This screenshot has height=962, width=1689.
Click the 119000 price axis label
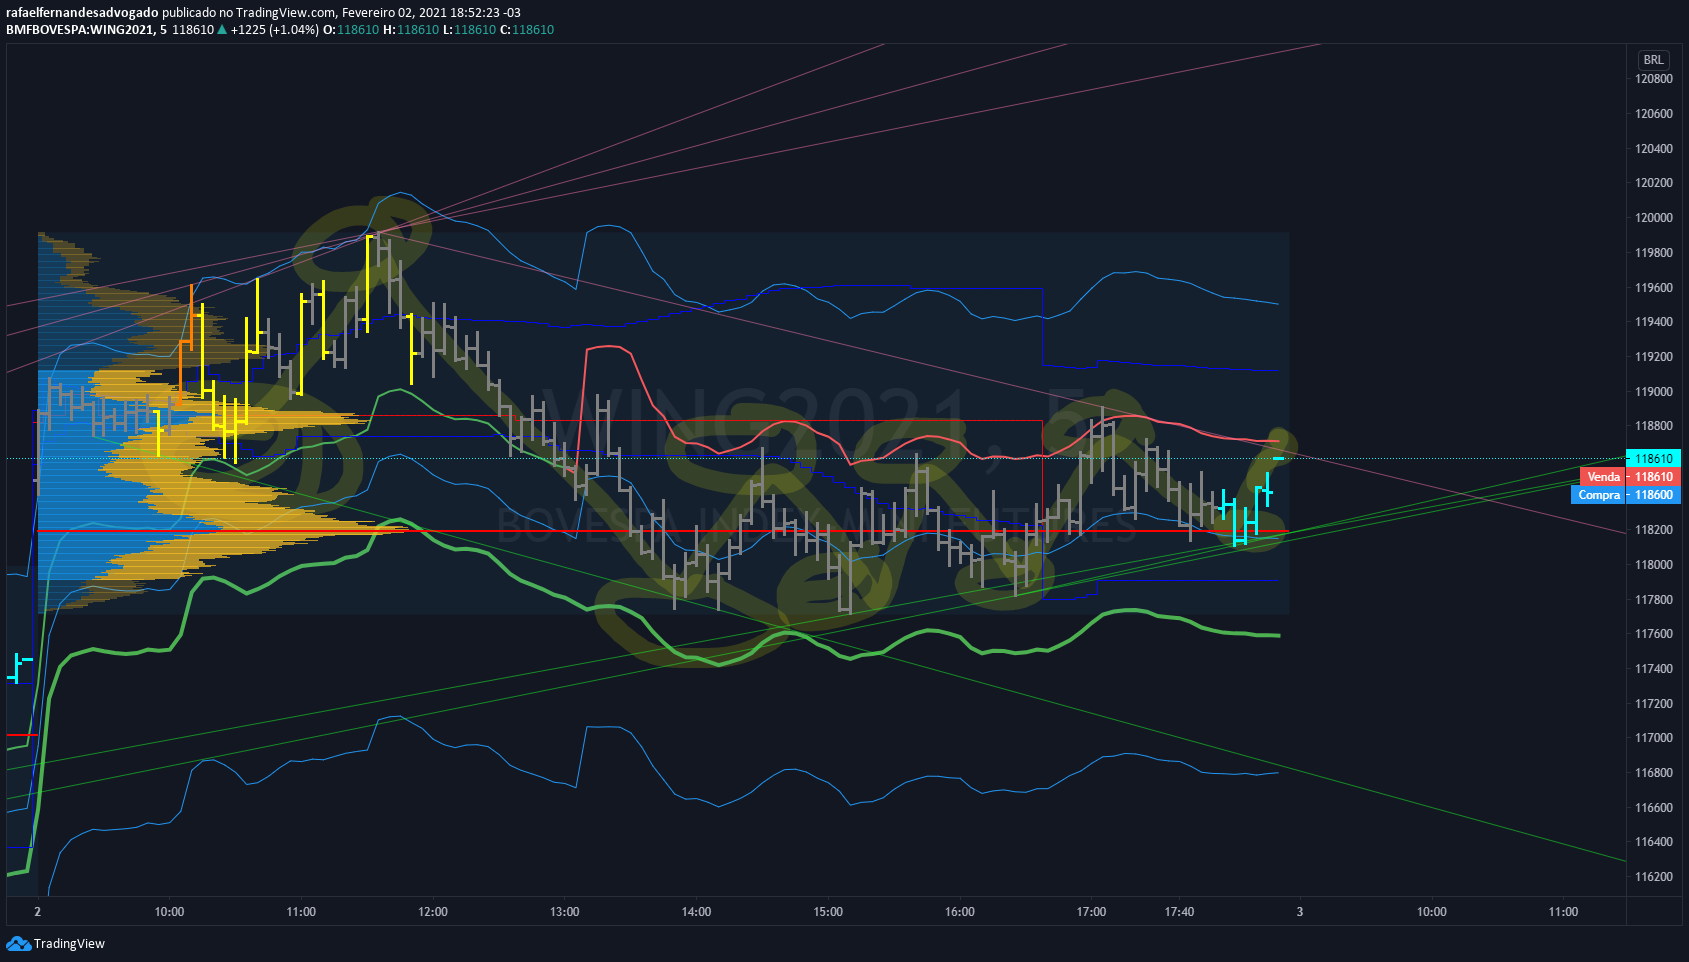[1654, 392]
